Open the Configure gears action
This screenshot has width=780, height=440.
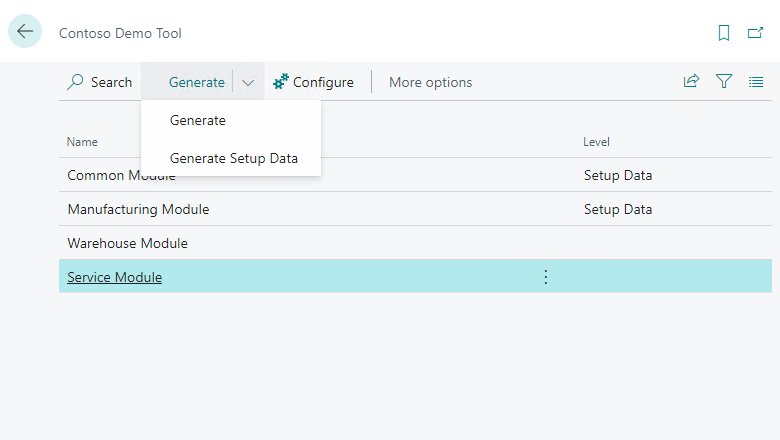pyautogui.click(x=313, y=82)
